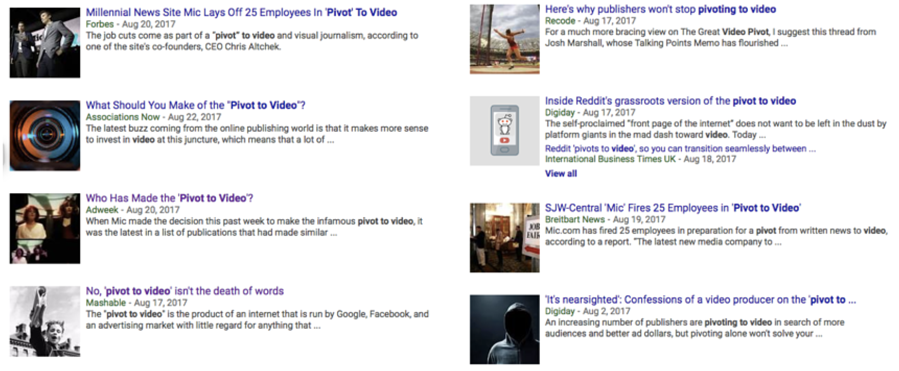Click the snippet mentioning CEO Chris Altchek
The height and width of the screenshot is (371, 899).
(x=252, y=41)
